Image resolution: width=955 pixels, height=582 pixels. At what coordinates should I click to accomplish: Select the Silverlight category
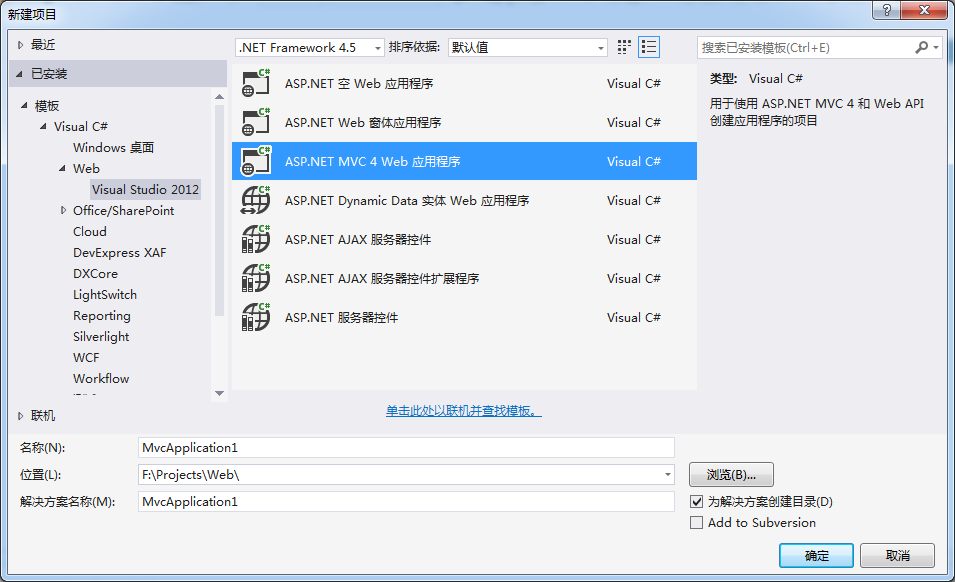[101, 337]
